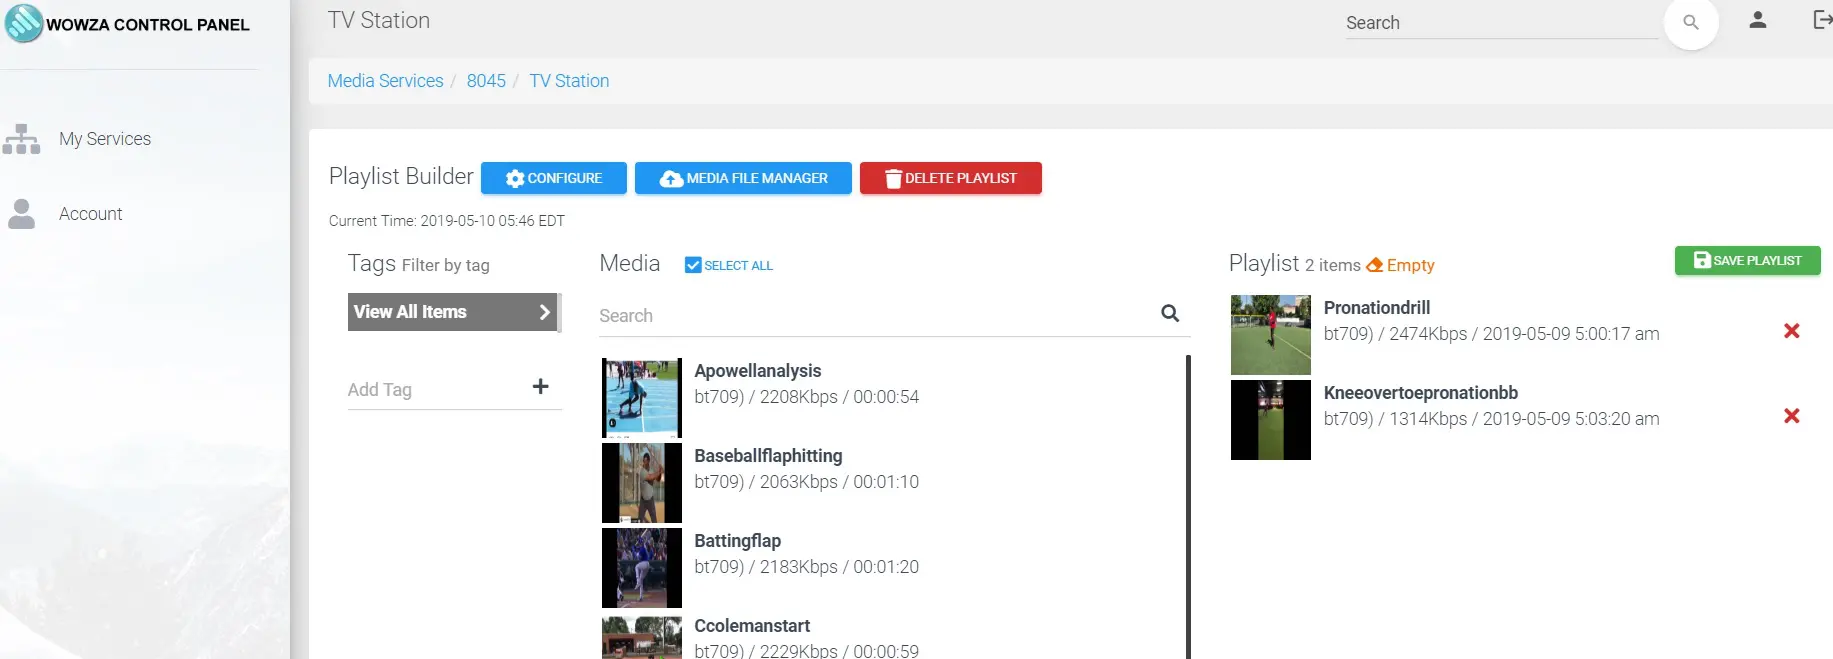The image size is (1833, 659).
Task: Open the user profile icon
Action: (1758, 20)
